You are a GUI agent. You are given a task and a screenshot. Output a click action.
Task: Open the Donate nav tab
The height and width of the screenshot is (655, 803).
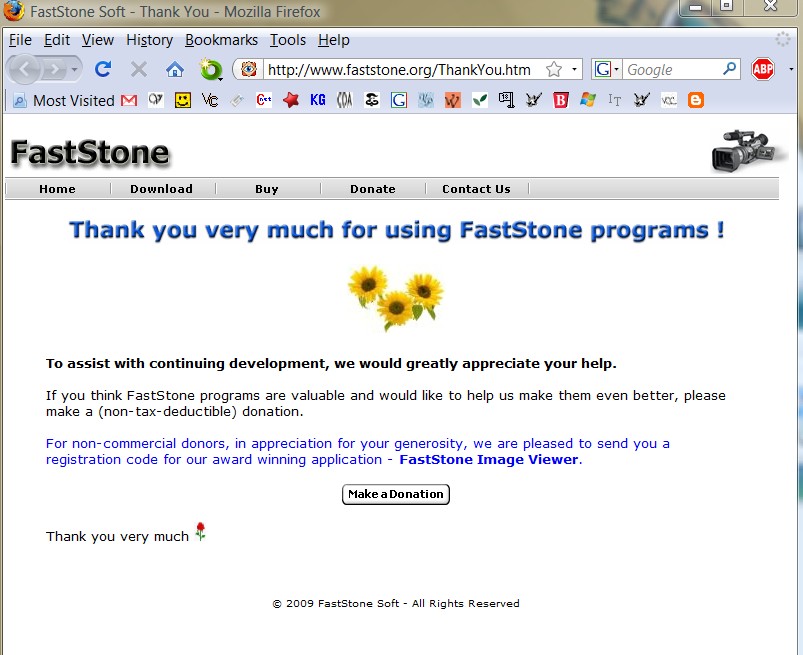point(373,189)
